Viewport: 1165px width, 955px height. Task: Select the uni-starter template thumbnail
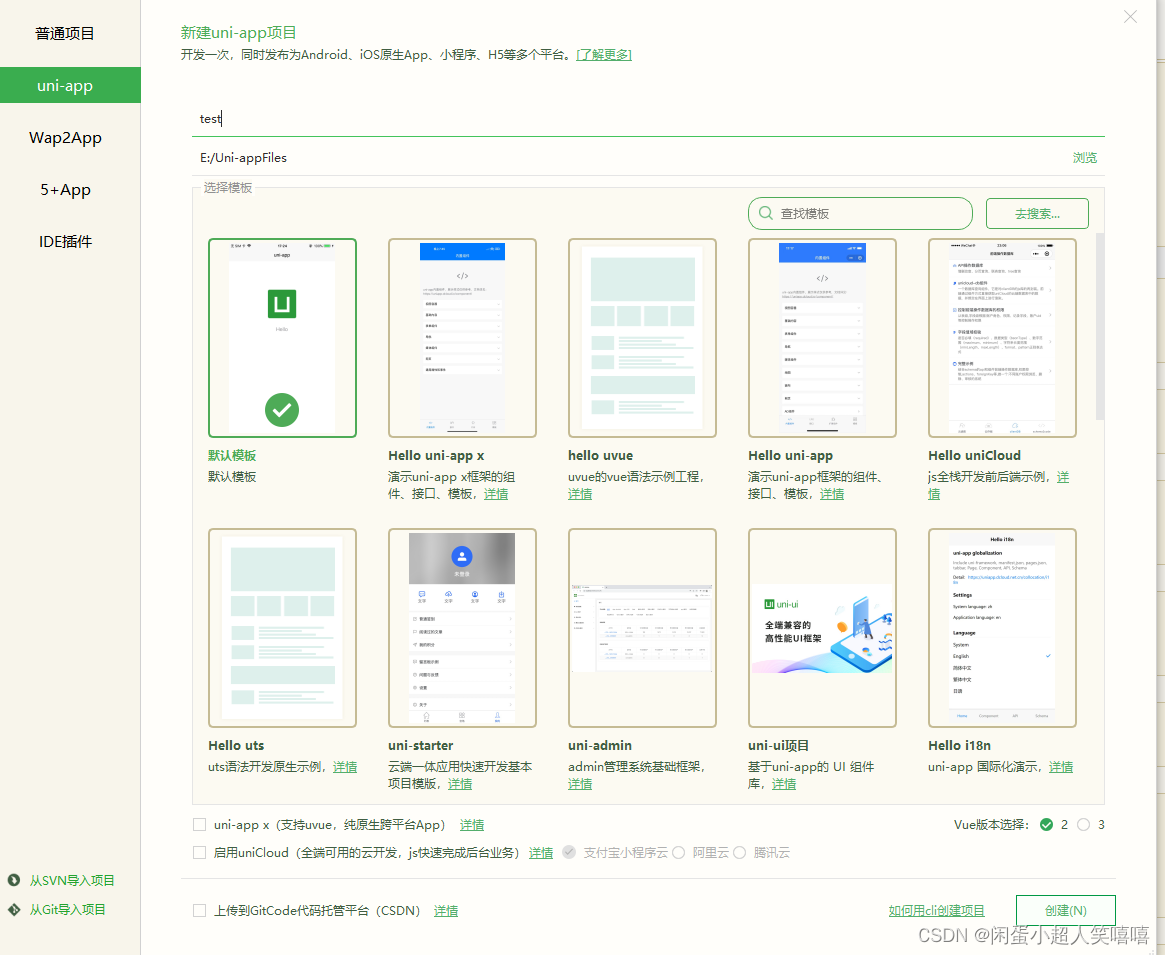(x=462, y=628)
